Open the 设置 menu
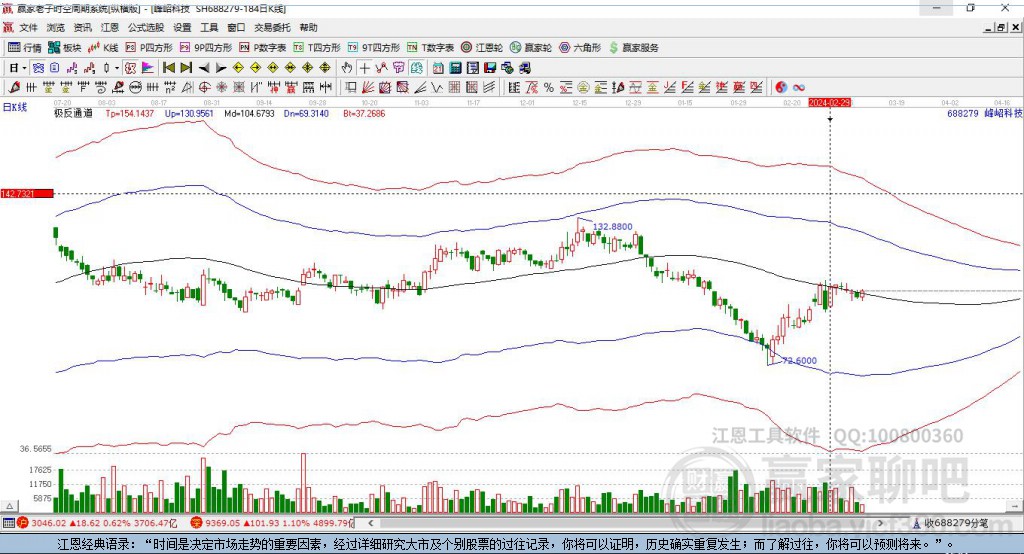1024x554 pixels. click(182, 27)
